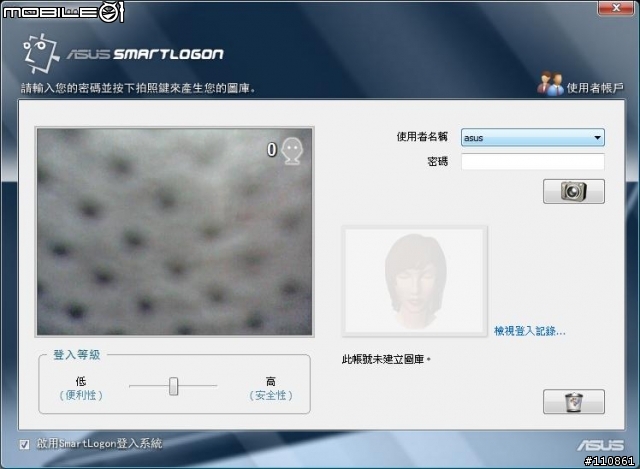Click the trash can delete button
Viewport: 640px width, 469px height.
[573, 402]
